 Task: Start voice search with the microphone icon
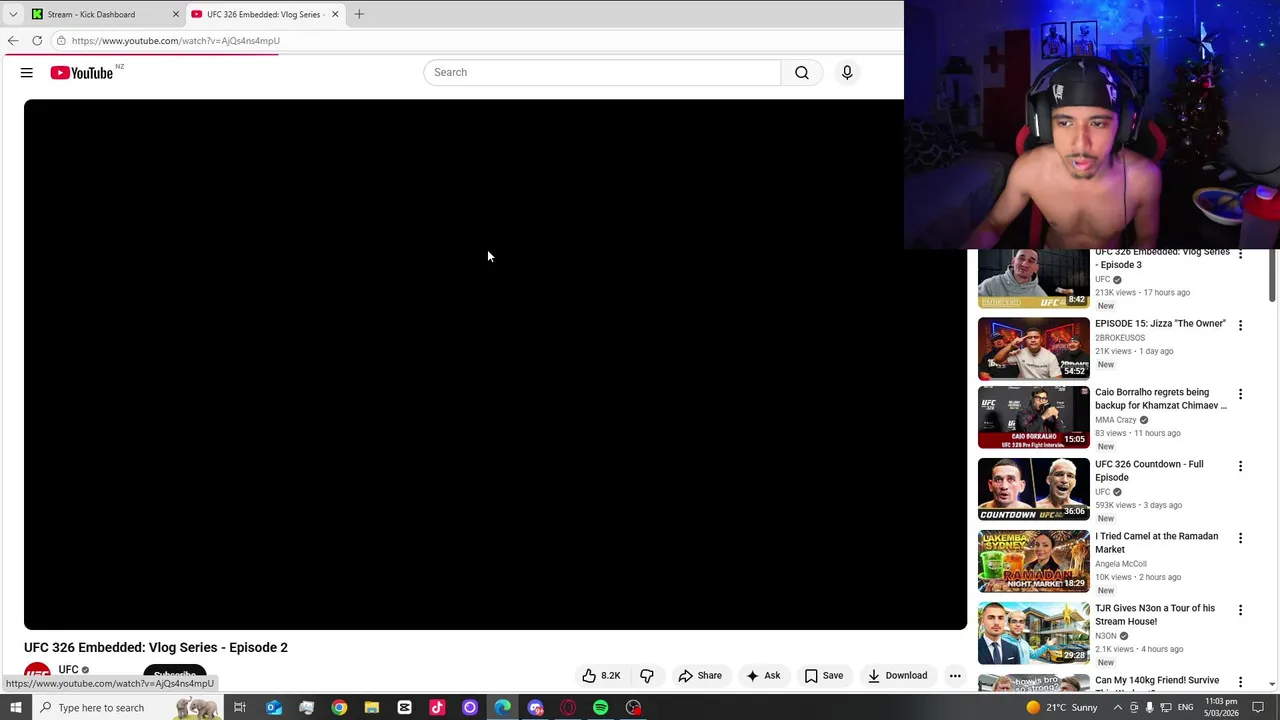tap(847, 72)
